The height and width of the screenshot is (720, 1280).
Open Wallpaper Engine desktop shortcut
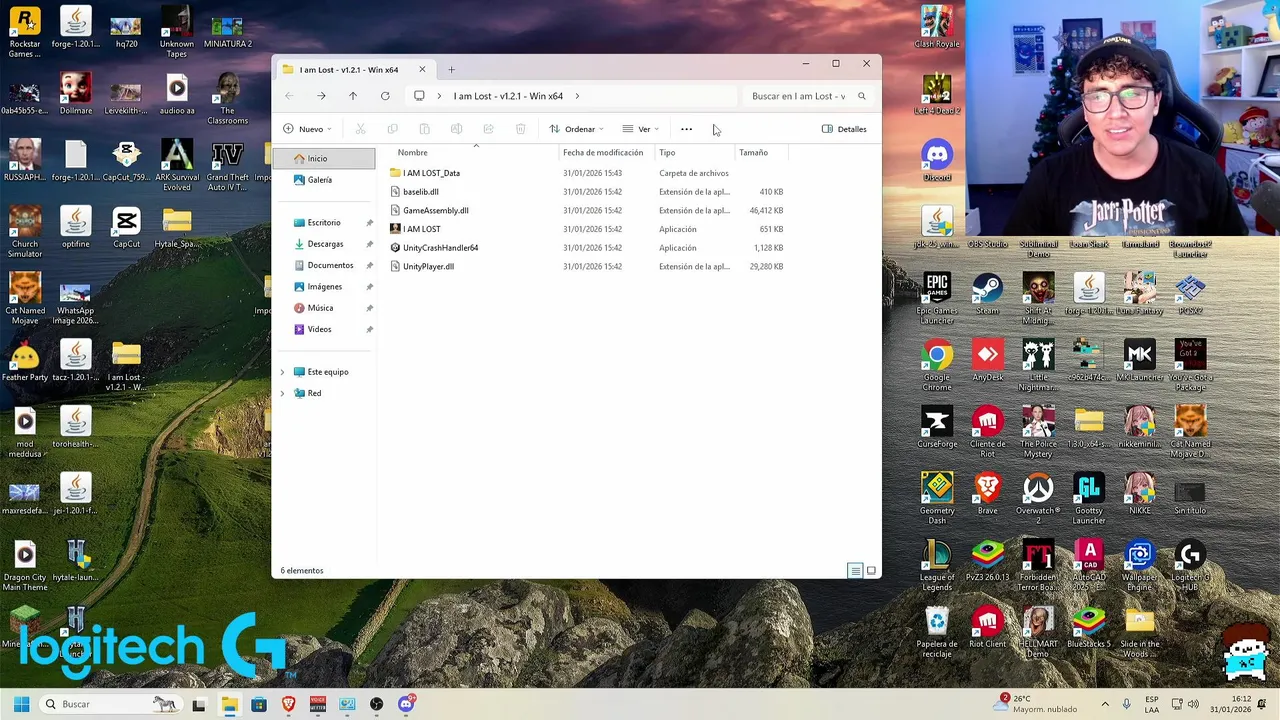(x=1139, y=565)
